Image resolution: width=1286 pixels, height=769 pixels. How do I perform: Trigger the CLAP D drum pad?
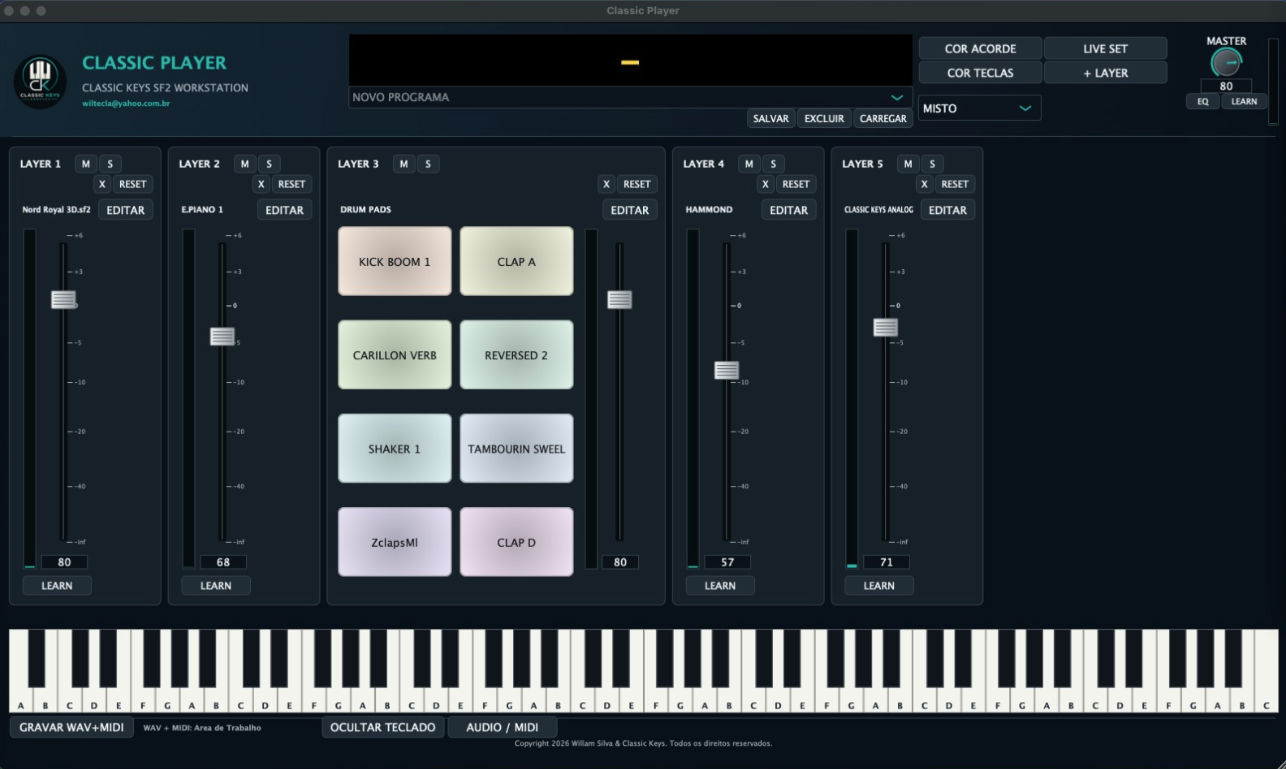click(517, 542)
